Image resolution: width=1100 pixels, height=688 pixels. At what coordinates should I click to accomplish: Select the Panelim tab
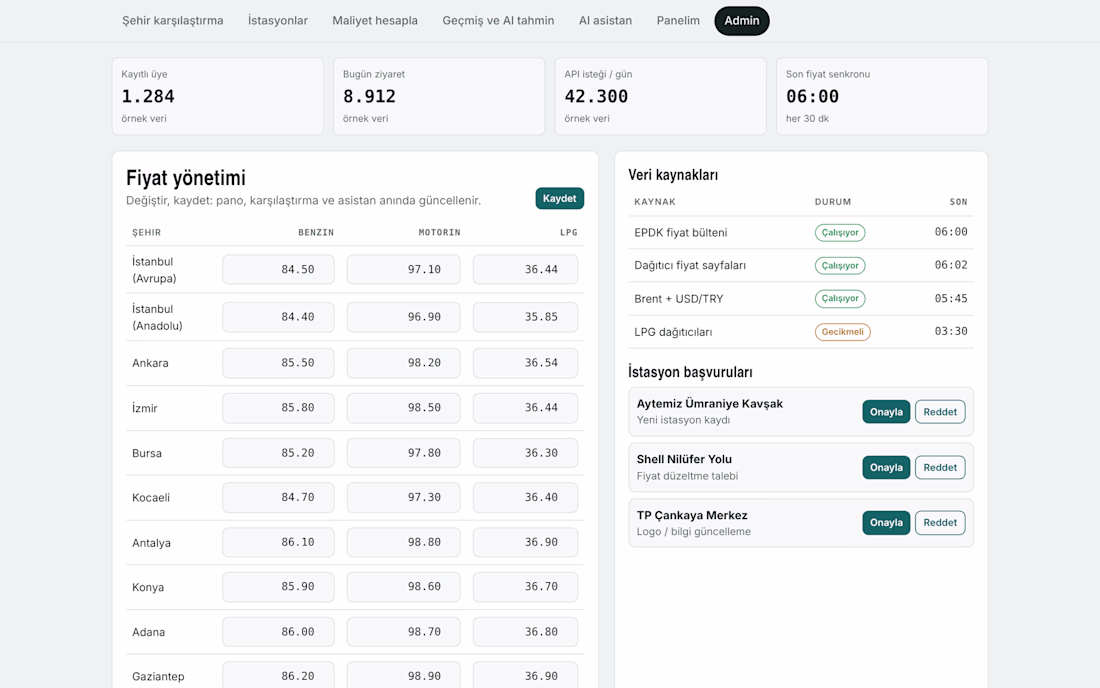678,20
